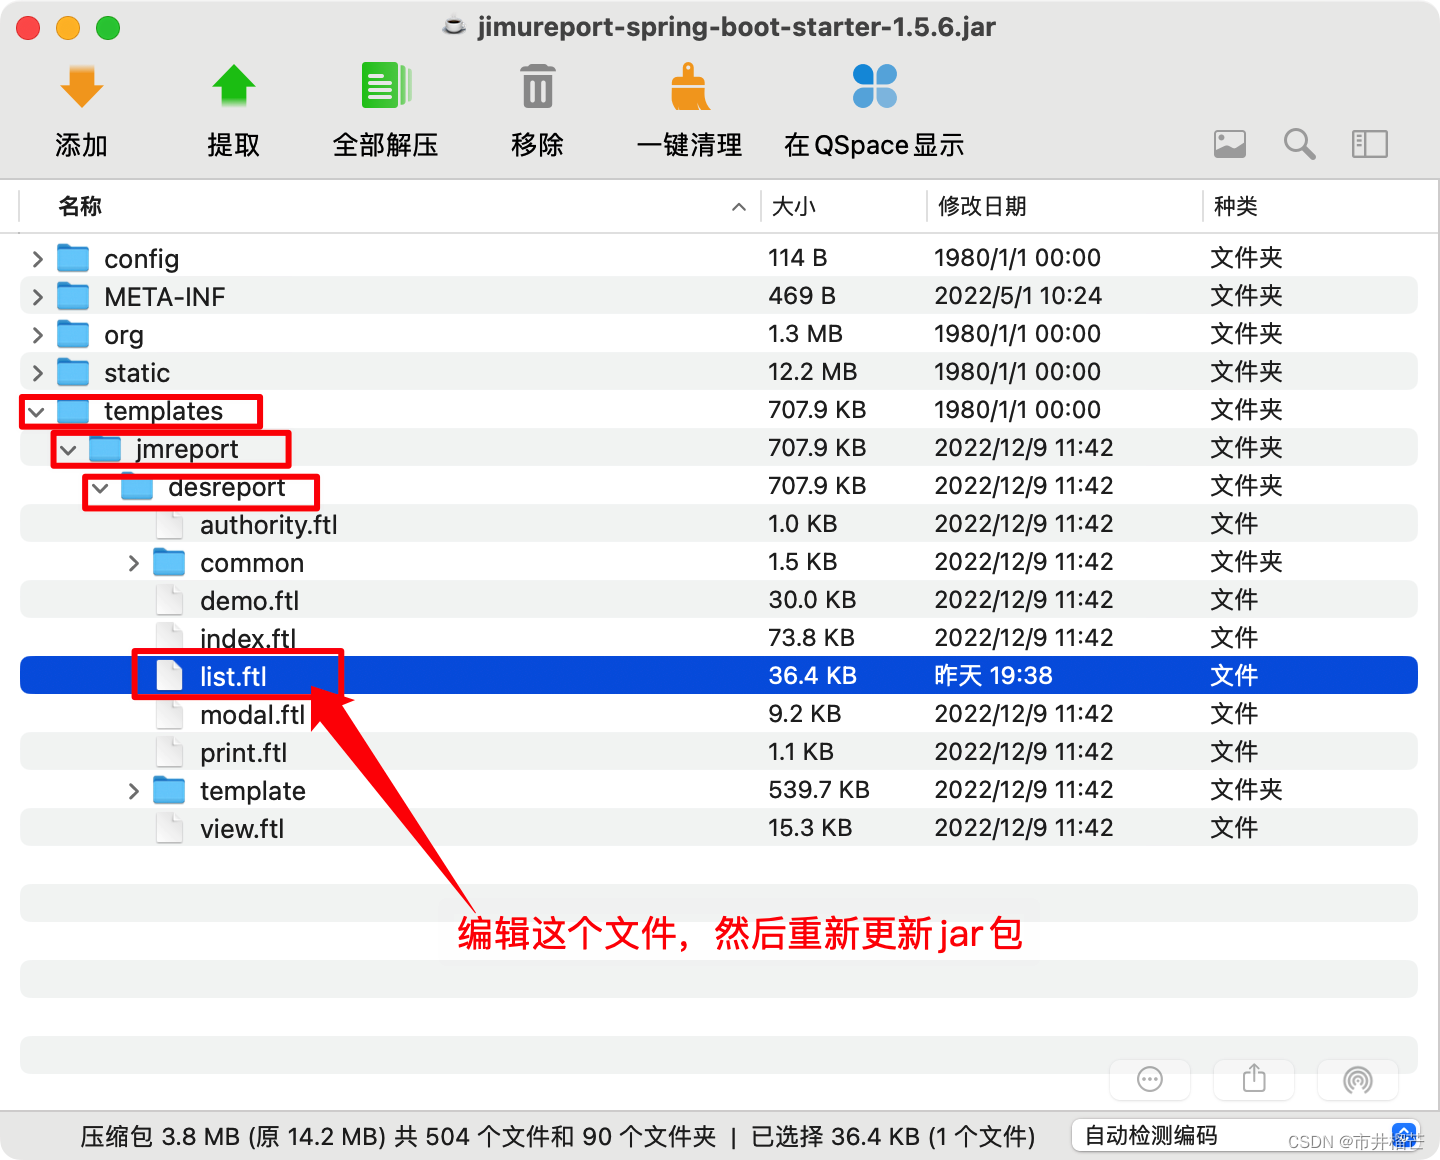
Task: Click the search magnifier icon
Action: (x=1300, y=144)
